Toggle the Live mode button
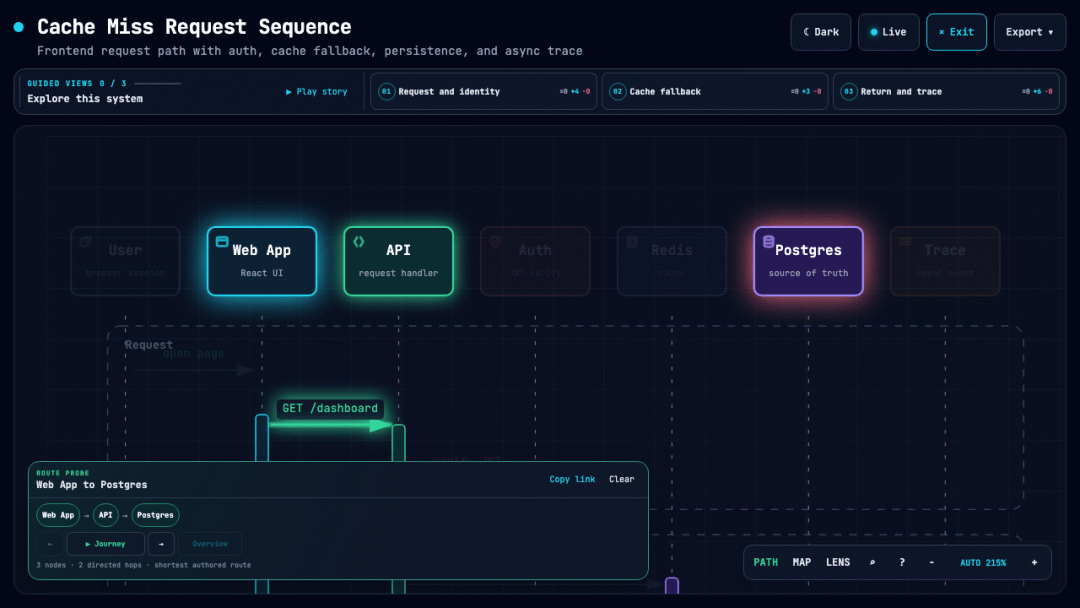 tap(889, 32)
